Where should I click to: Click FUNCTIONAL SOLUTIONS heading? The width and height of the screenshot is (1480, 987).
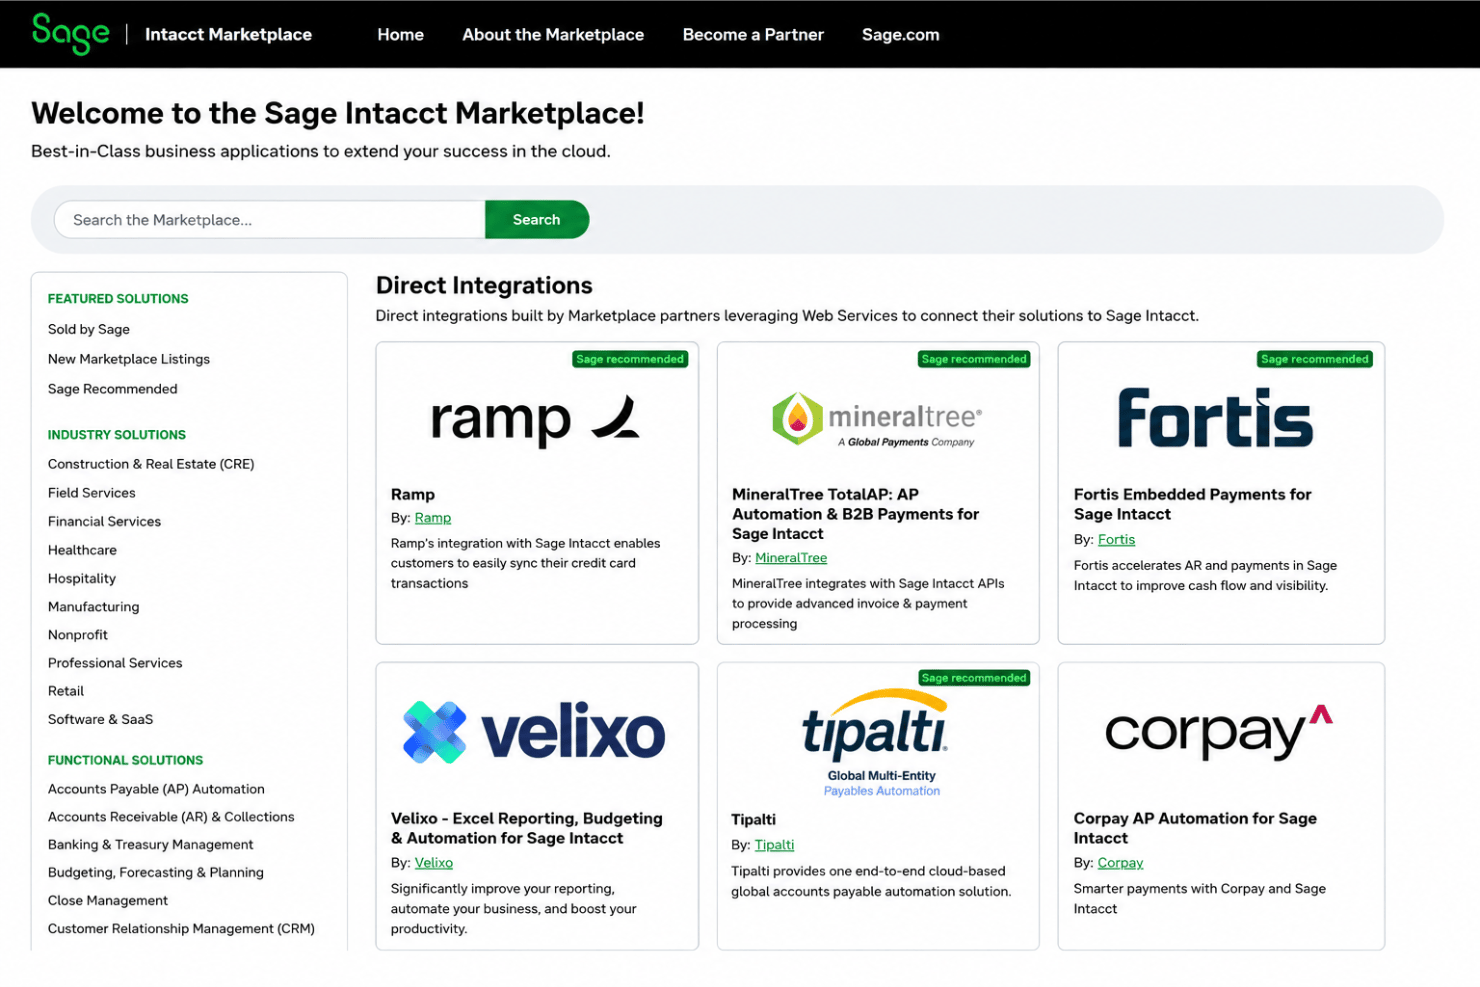point(125,760)
